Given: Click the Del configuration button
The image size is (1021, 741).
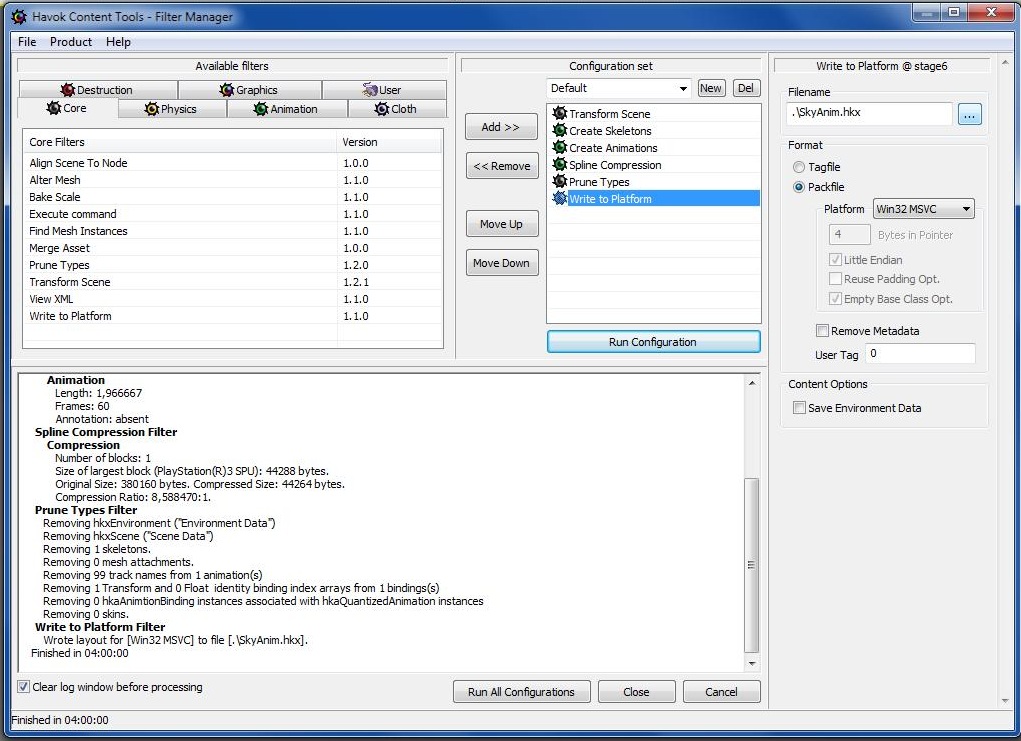Looking at the screenshot, I should (746, 88).
